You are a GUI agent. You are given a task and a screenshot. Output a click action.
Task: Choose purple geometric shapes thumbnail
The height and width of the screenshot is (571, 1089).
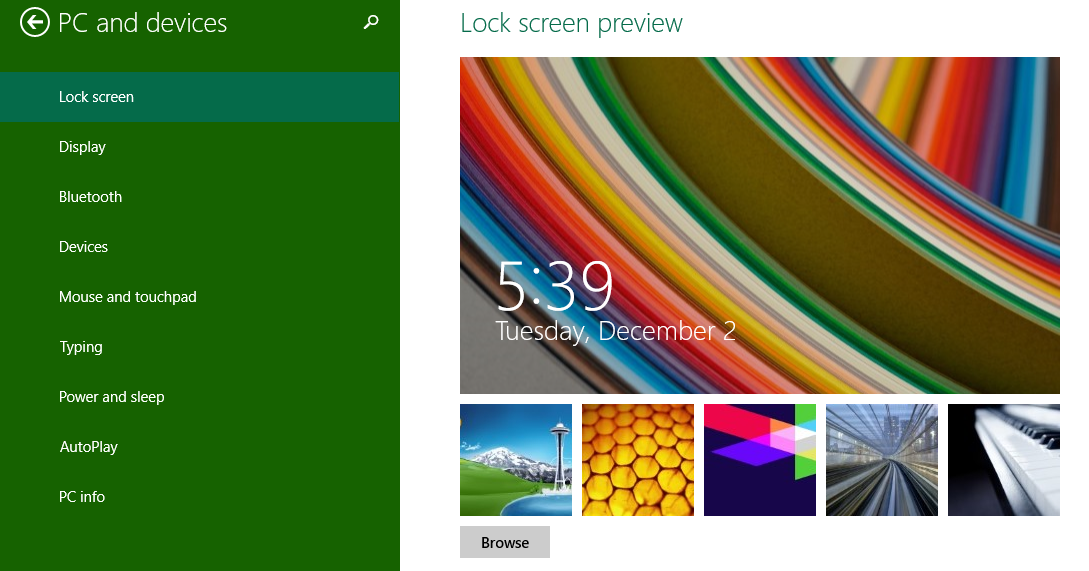pyautogui.click(x=760, y=460)
